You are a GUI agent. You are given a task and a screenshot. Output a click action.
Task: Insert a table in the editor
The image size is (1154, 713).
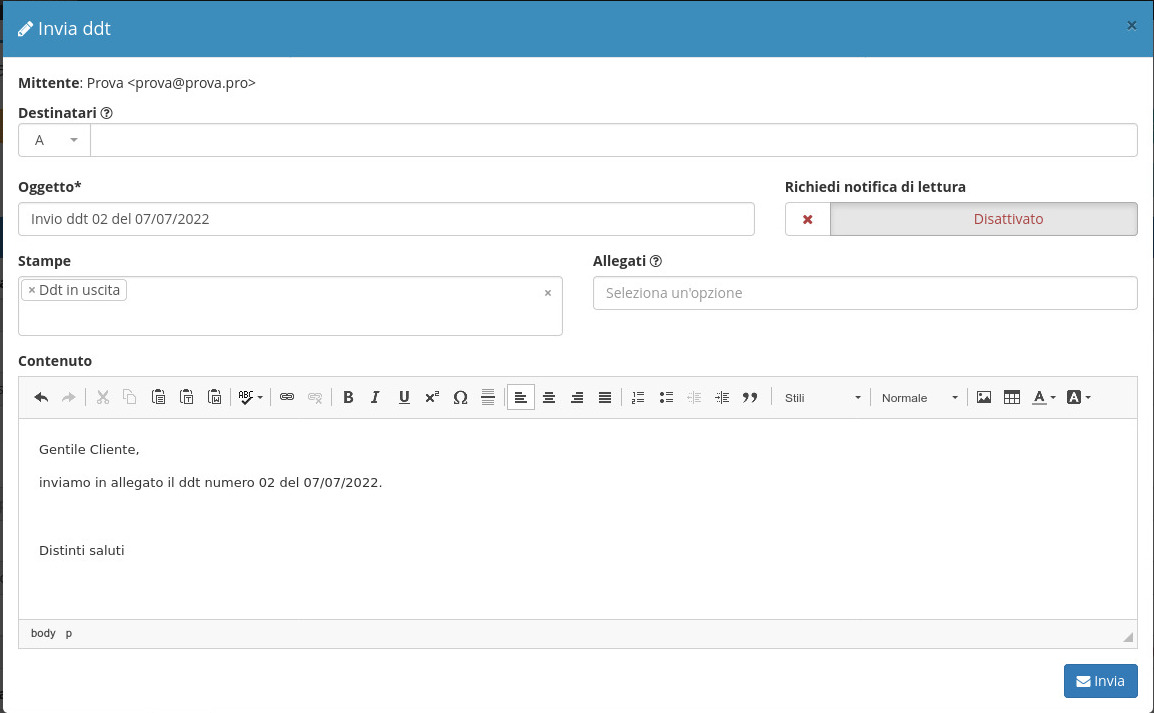[x=1012, y=398]
